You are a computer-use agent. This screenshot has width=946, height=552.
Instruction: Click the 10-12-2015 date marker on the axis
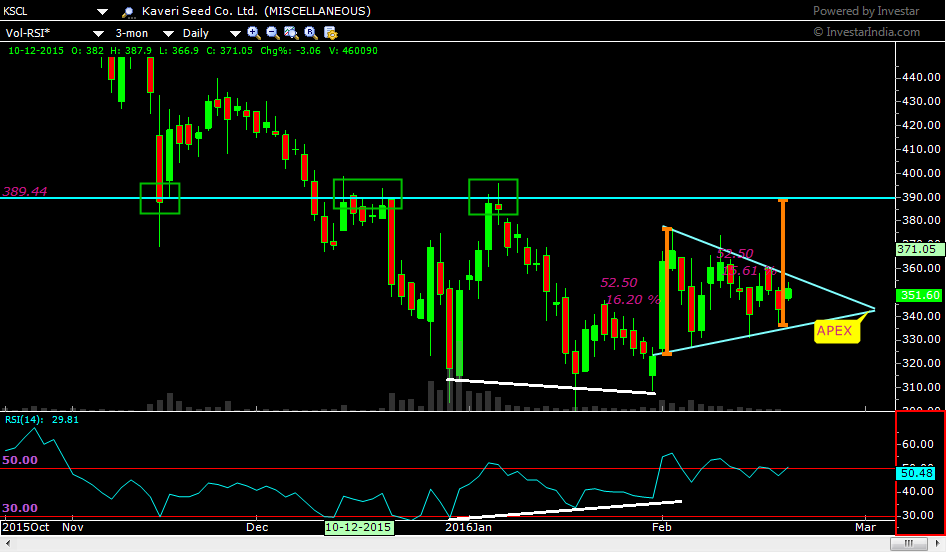click(x=359, y=527)
